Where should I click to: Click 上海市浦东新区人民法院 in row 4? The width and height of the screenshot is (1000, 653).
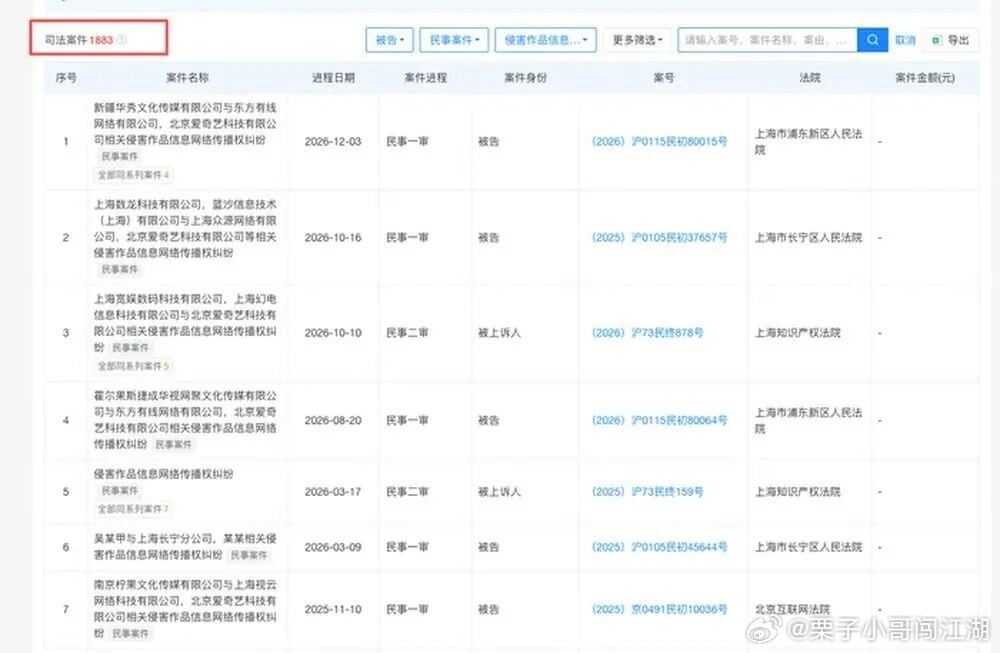(808, 420)
